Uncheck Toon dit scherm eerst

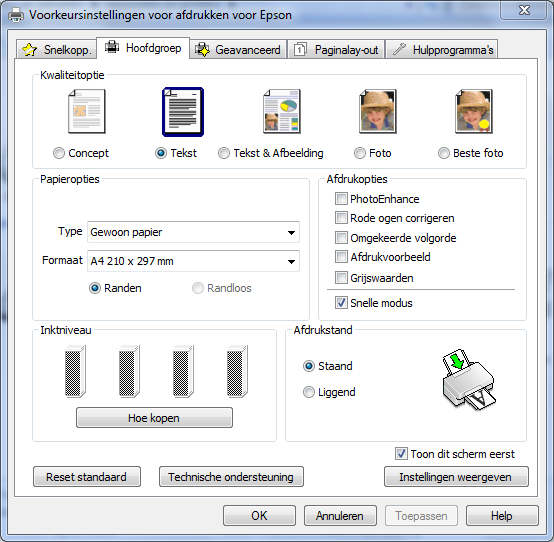(x=401, y=454)
